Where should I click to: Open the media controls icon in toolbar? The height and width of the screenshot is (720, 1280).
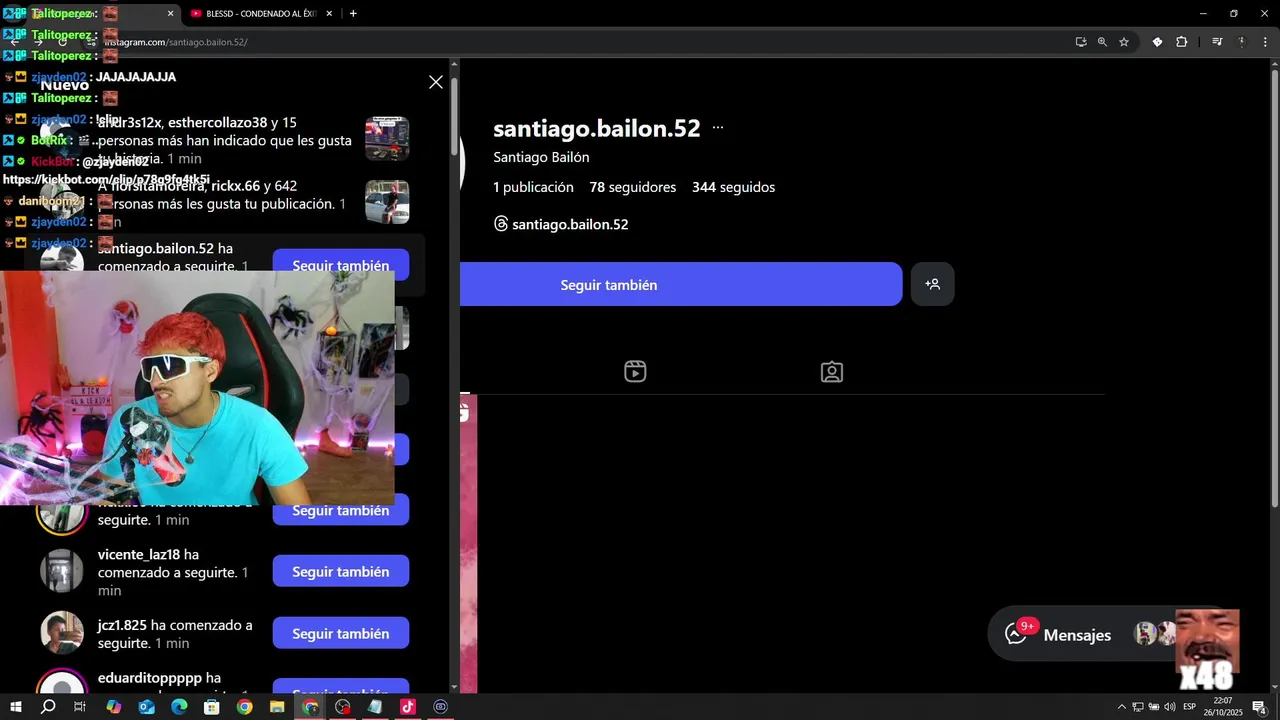click(1217, 42)
